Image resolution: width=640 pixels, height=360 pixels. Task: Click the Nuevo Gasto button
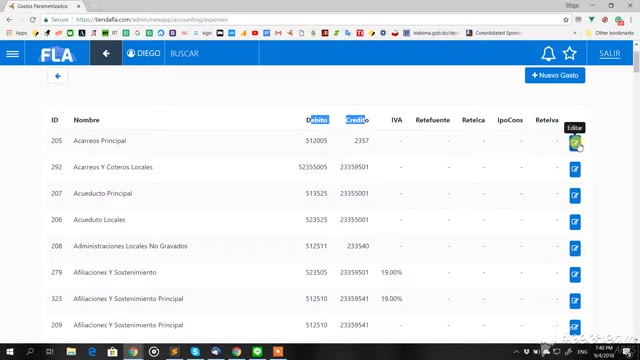(555, 75)
